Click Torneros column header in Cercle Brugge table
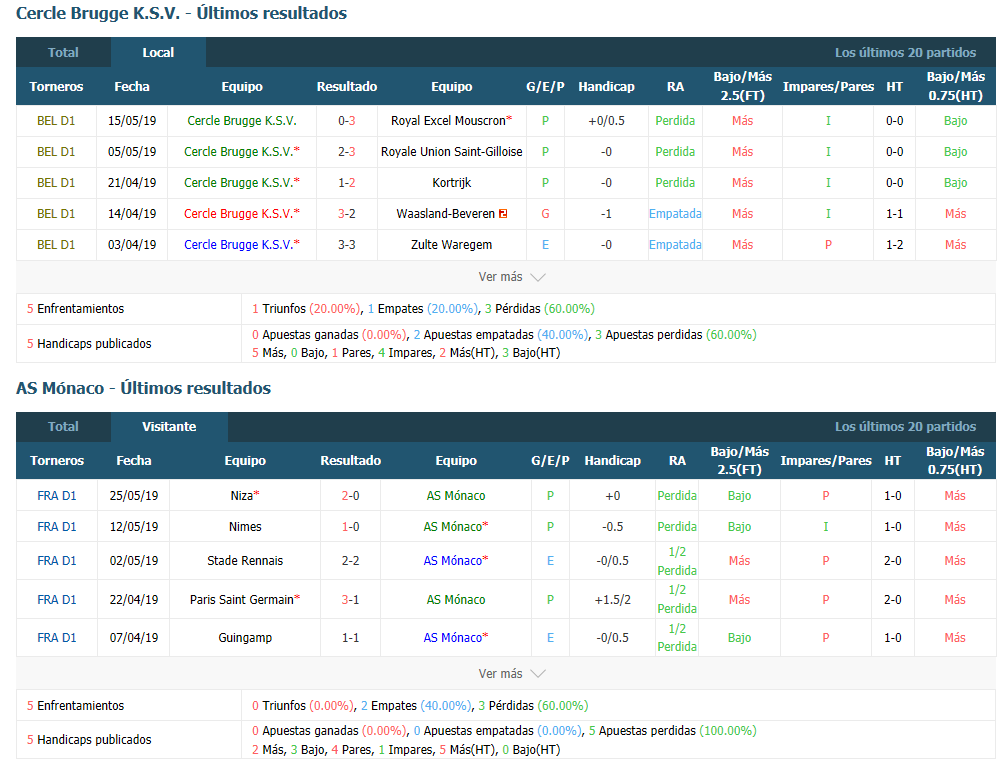This screenshot has height=759, width=1004. click(56, 86)
